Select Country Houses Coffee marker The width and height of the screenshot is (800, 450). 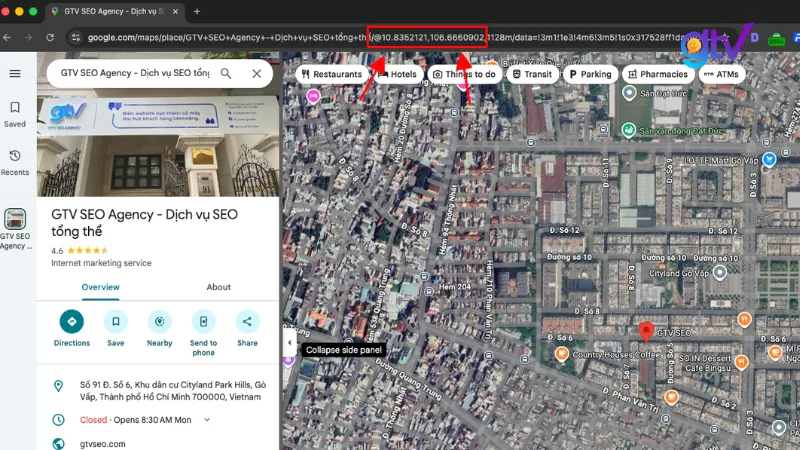tap(562, 353)
